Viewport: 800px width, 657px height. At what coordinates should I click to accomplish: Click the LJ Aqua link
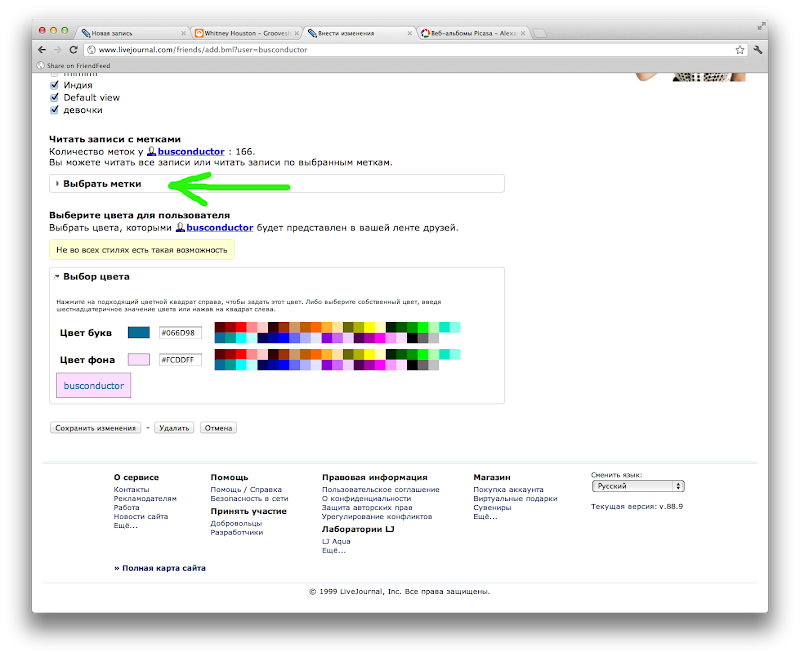pyautogui.click(x=336, y=541)
